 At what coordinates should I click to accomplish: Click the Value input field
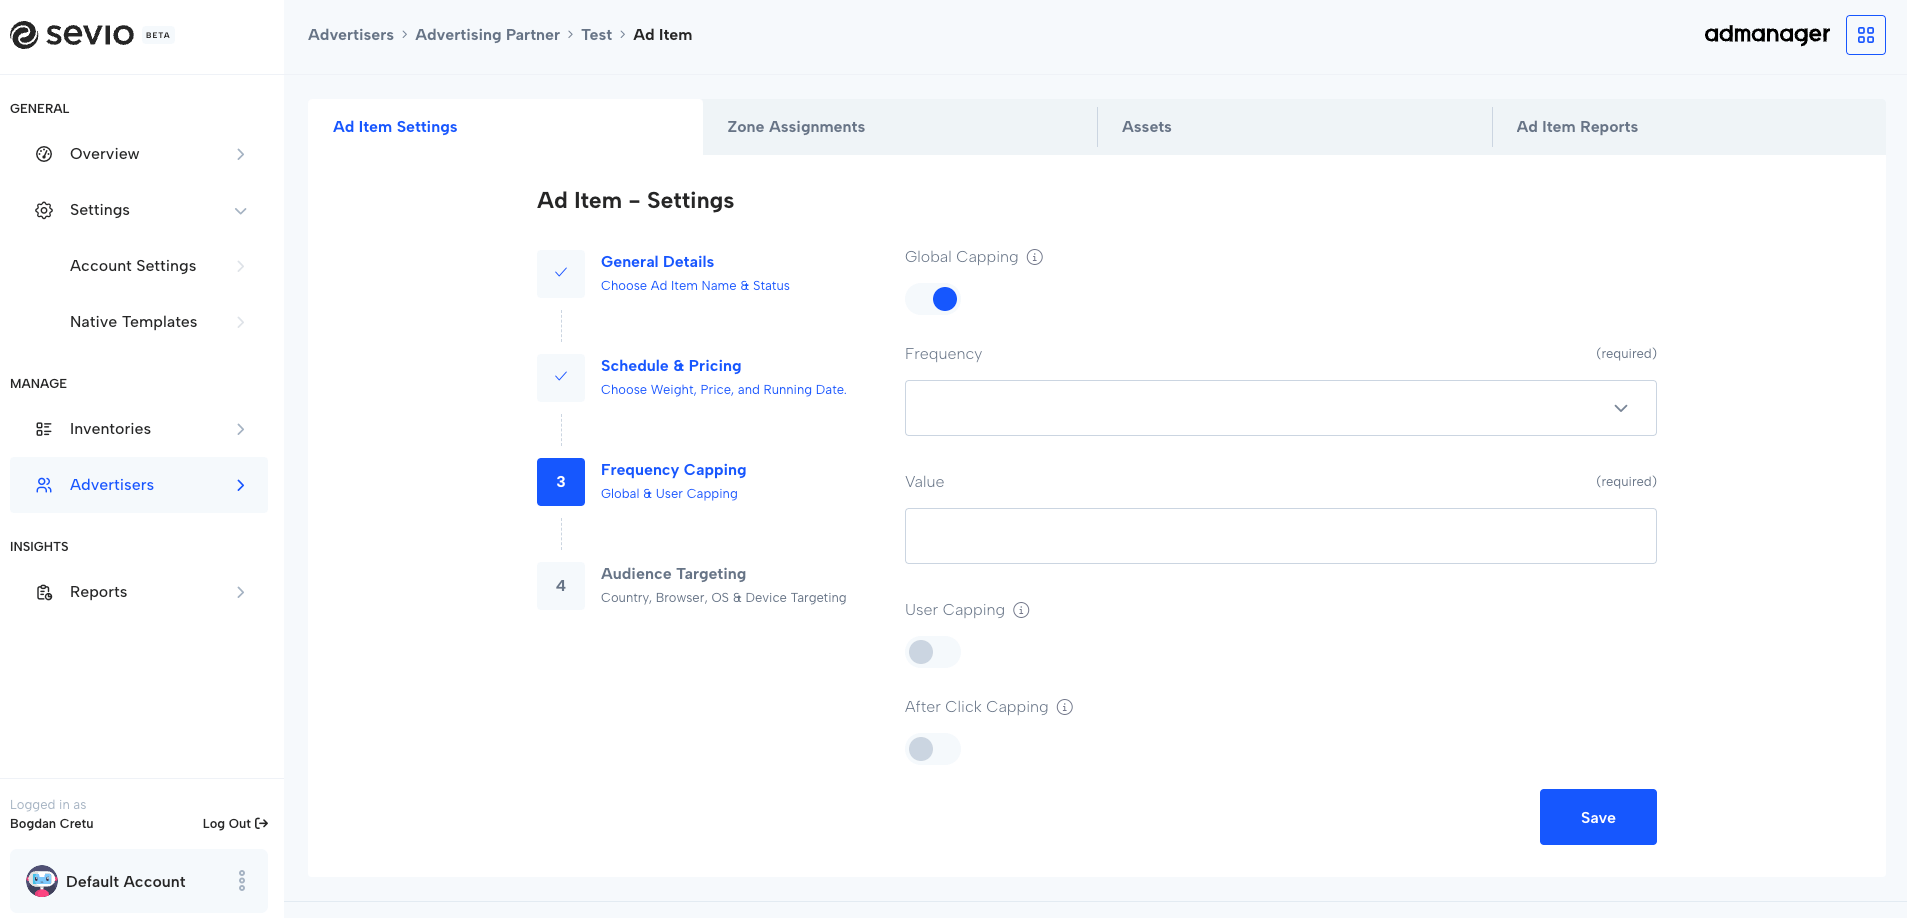1280,536
